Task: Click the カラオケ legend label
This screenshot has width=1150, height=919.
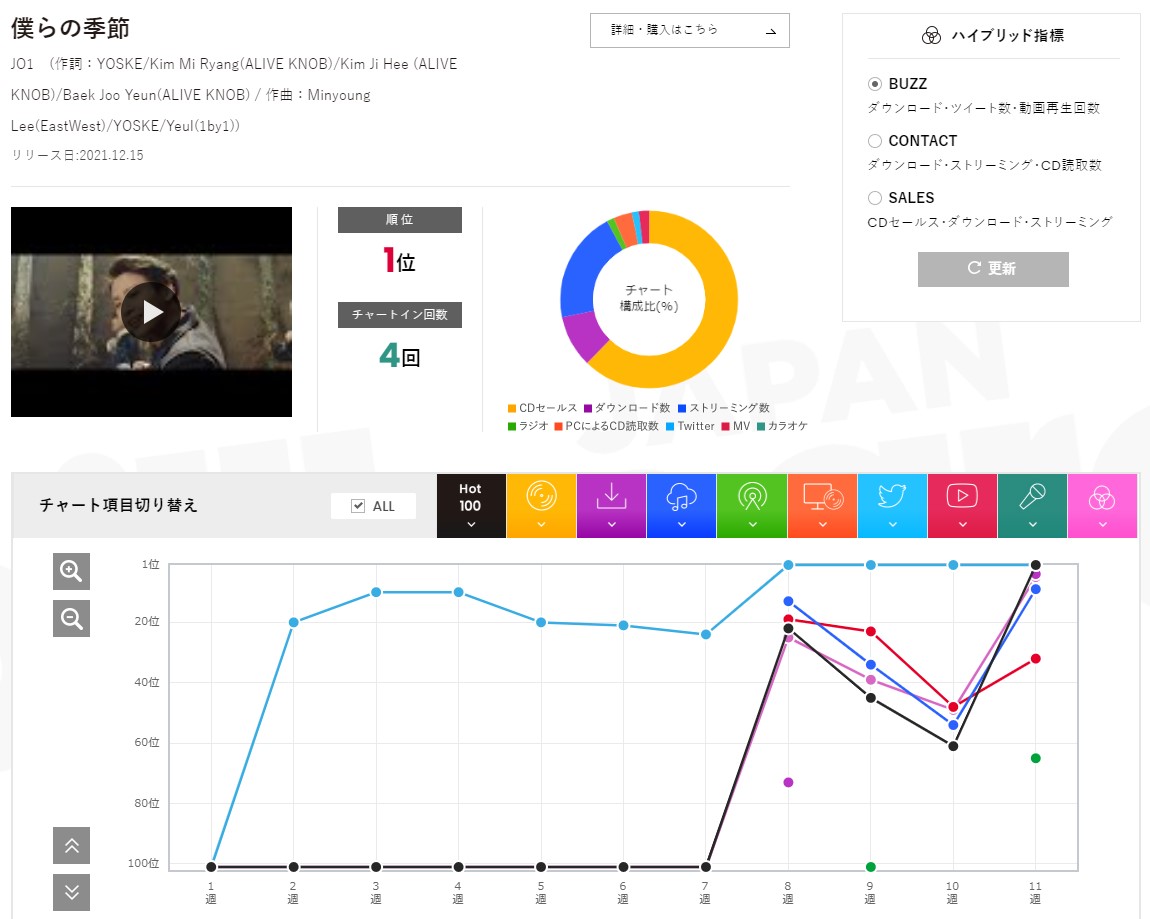Action: [787, 426]
